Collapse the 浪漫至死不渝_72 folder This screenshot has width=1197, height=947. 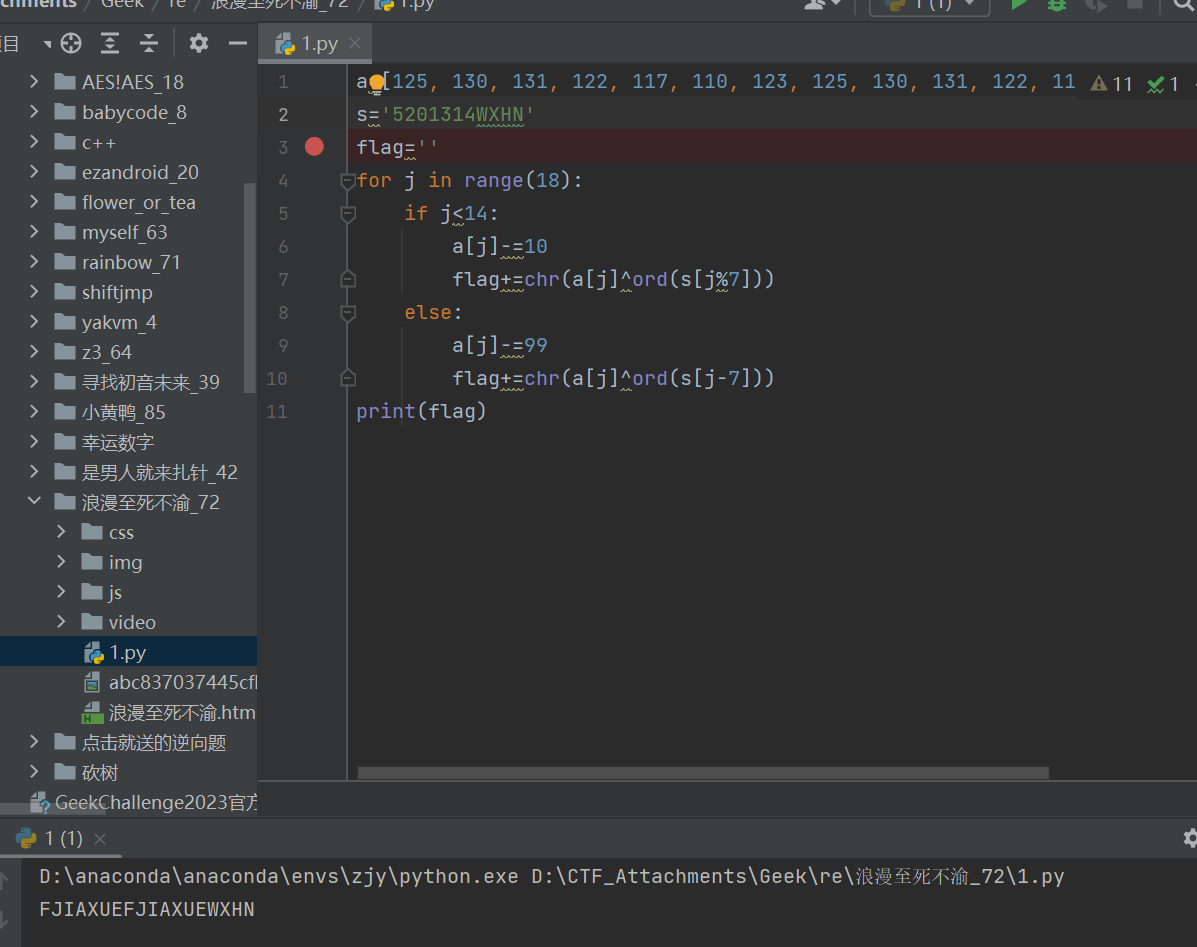click(x=34, y=502)
